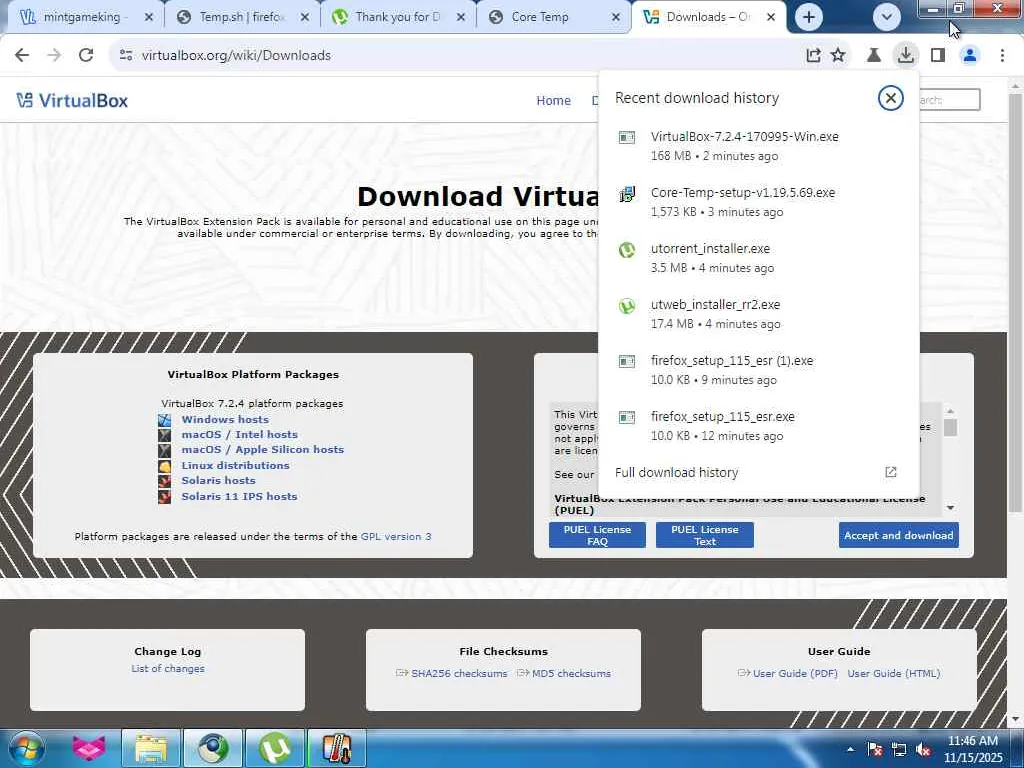
Task: Click the license text box scroll-down arrow
Action: pos(950,507)
